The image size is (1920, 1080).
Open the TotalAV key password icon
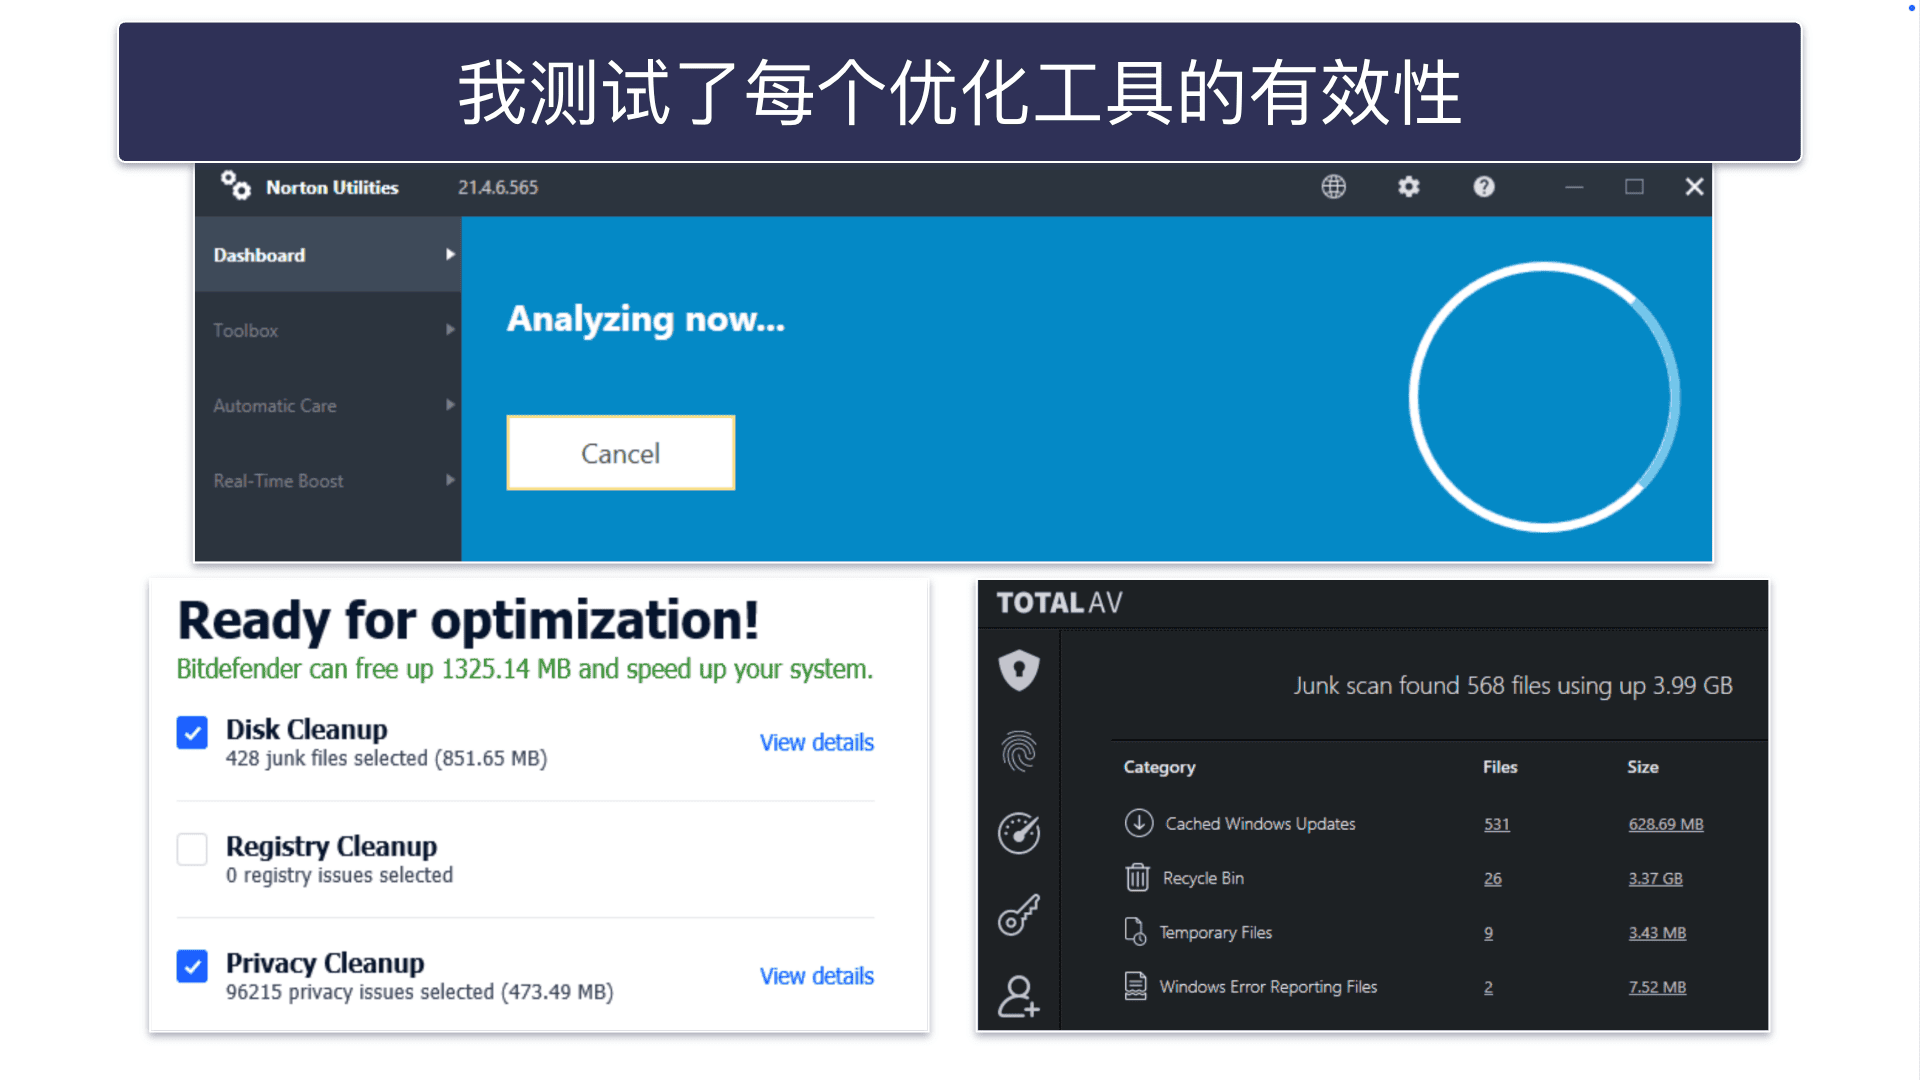coord(1019,914)
